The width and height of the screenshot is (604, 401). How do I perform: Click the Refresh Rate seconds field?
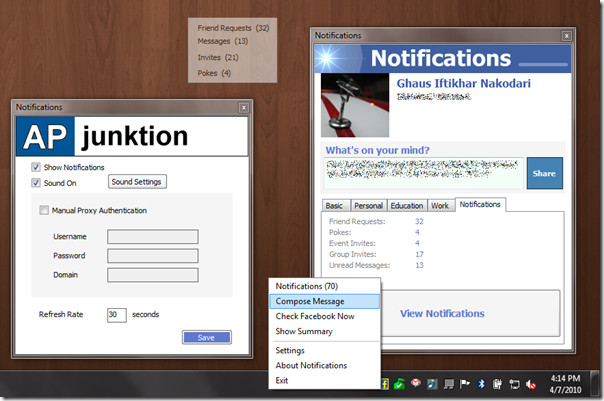click(x=117, y=315)
